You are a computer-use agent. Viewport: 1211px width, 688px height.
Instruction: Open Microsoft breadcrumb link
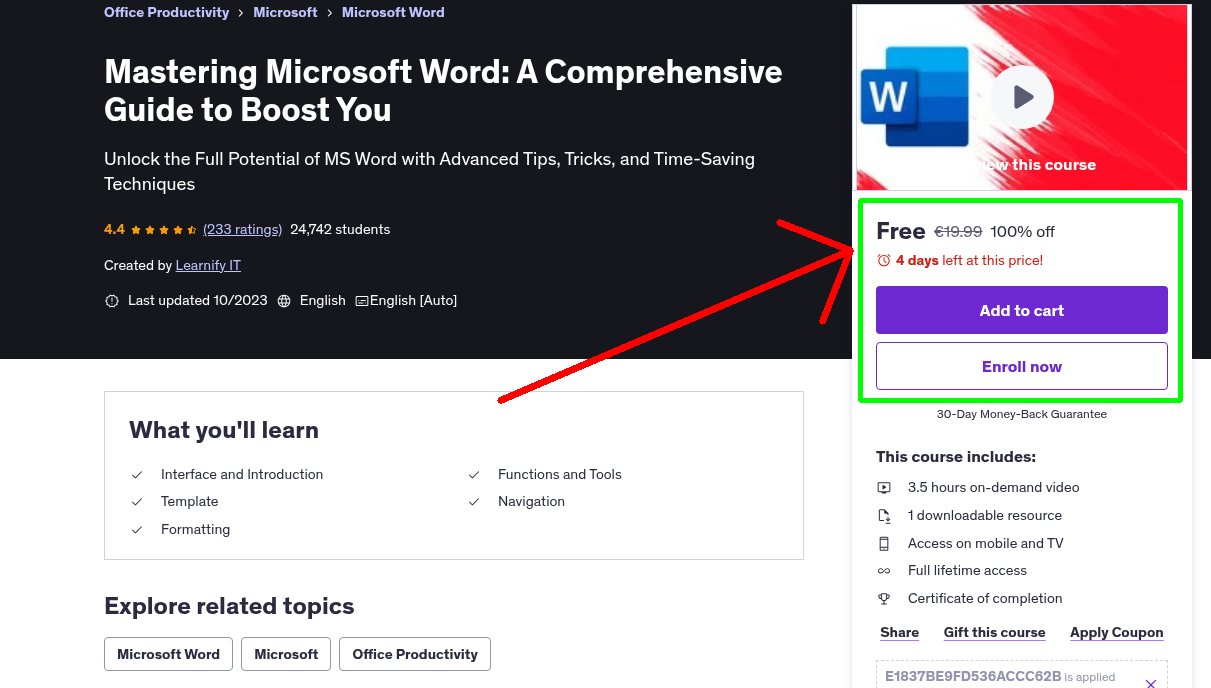285,13
